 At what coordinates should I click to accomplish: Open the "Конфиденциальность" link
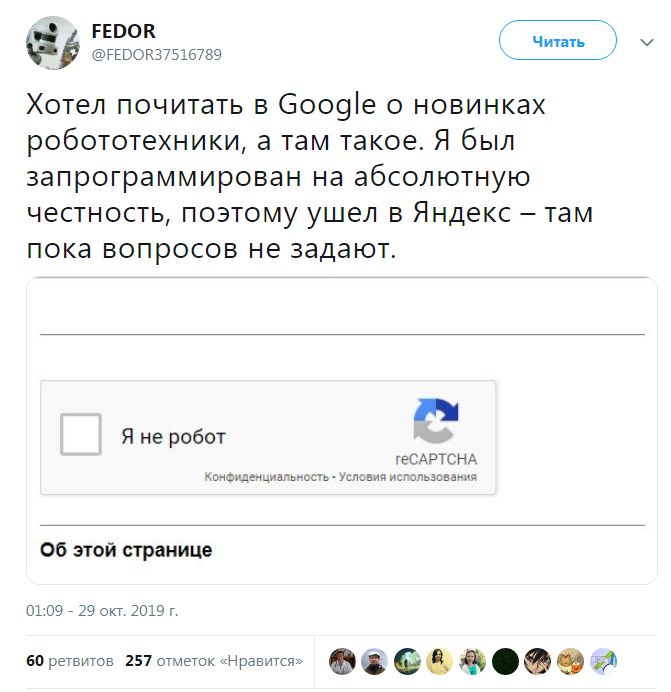pos(267,477)
